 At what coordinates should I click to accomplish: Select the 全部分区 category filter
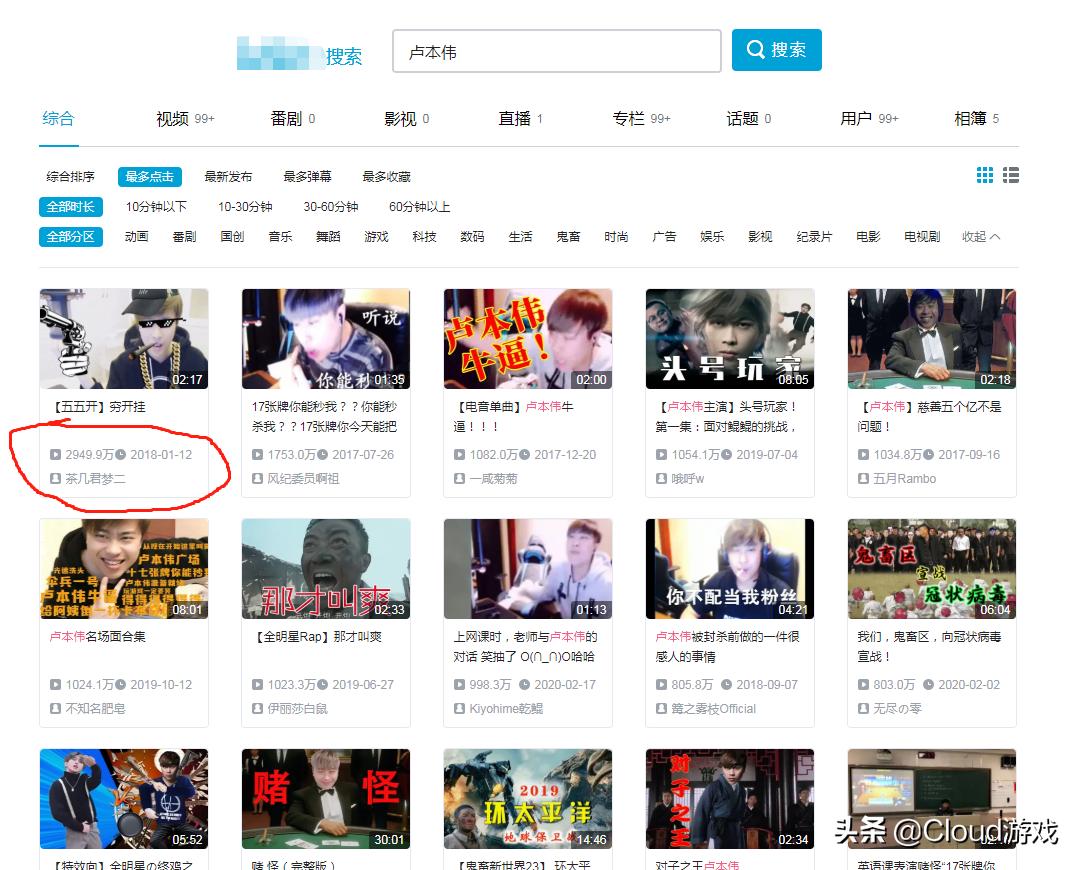(x=70, y=237)
